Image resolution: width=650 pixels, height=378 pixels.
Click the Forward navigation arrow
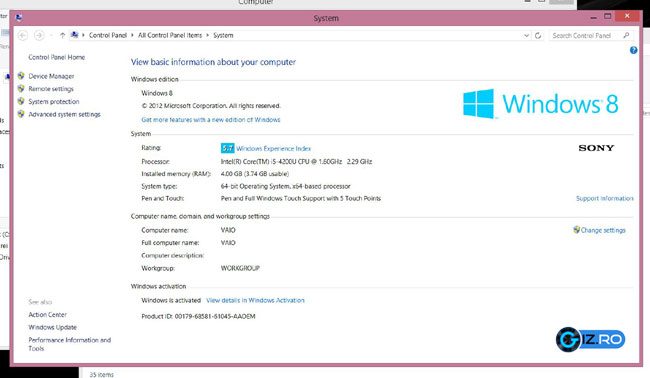click(x=39, y=36)
